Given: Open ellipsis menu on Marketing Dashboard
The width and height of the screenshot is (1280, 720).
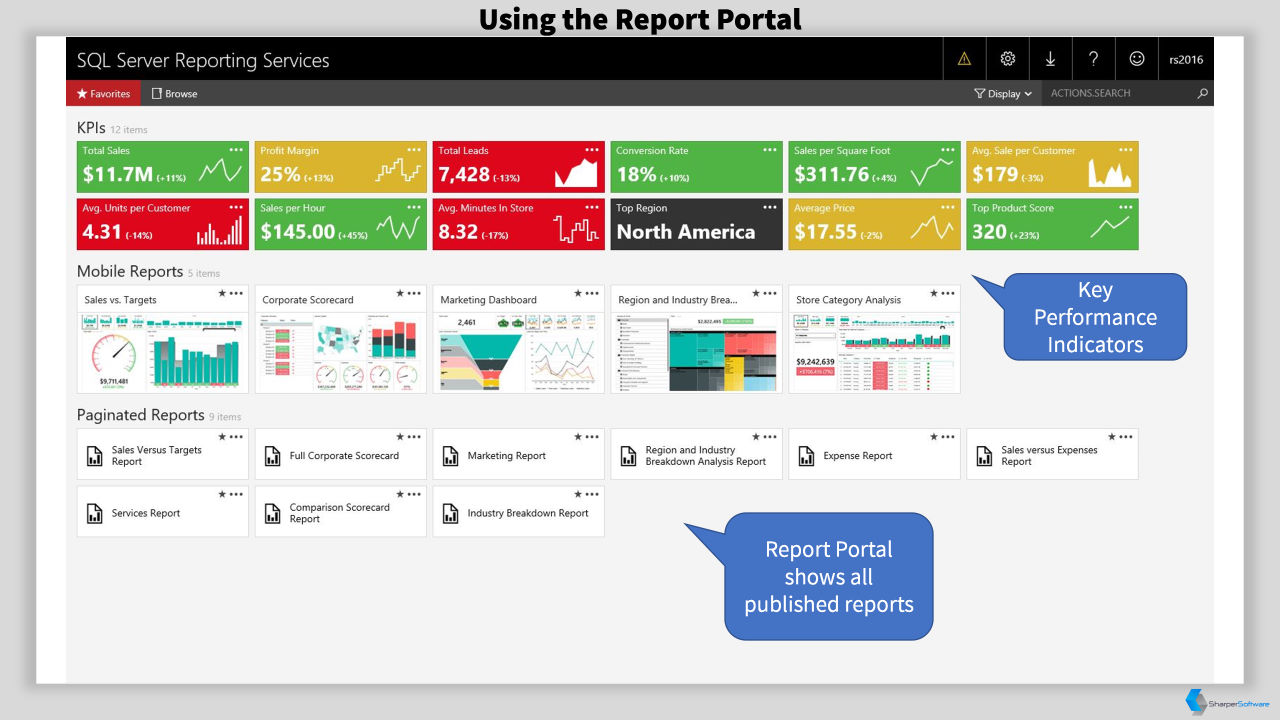Looking at the screenshot, I should (x=592, y=293).
